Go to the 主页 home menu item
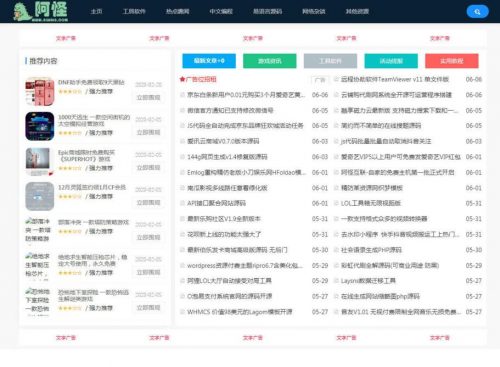 96,11
